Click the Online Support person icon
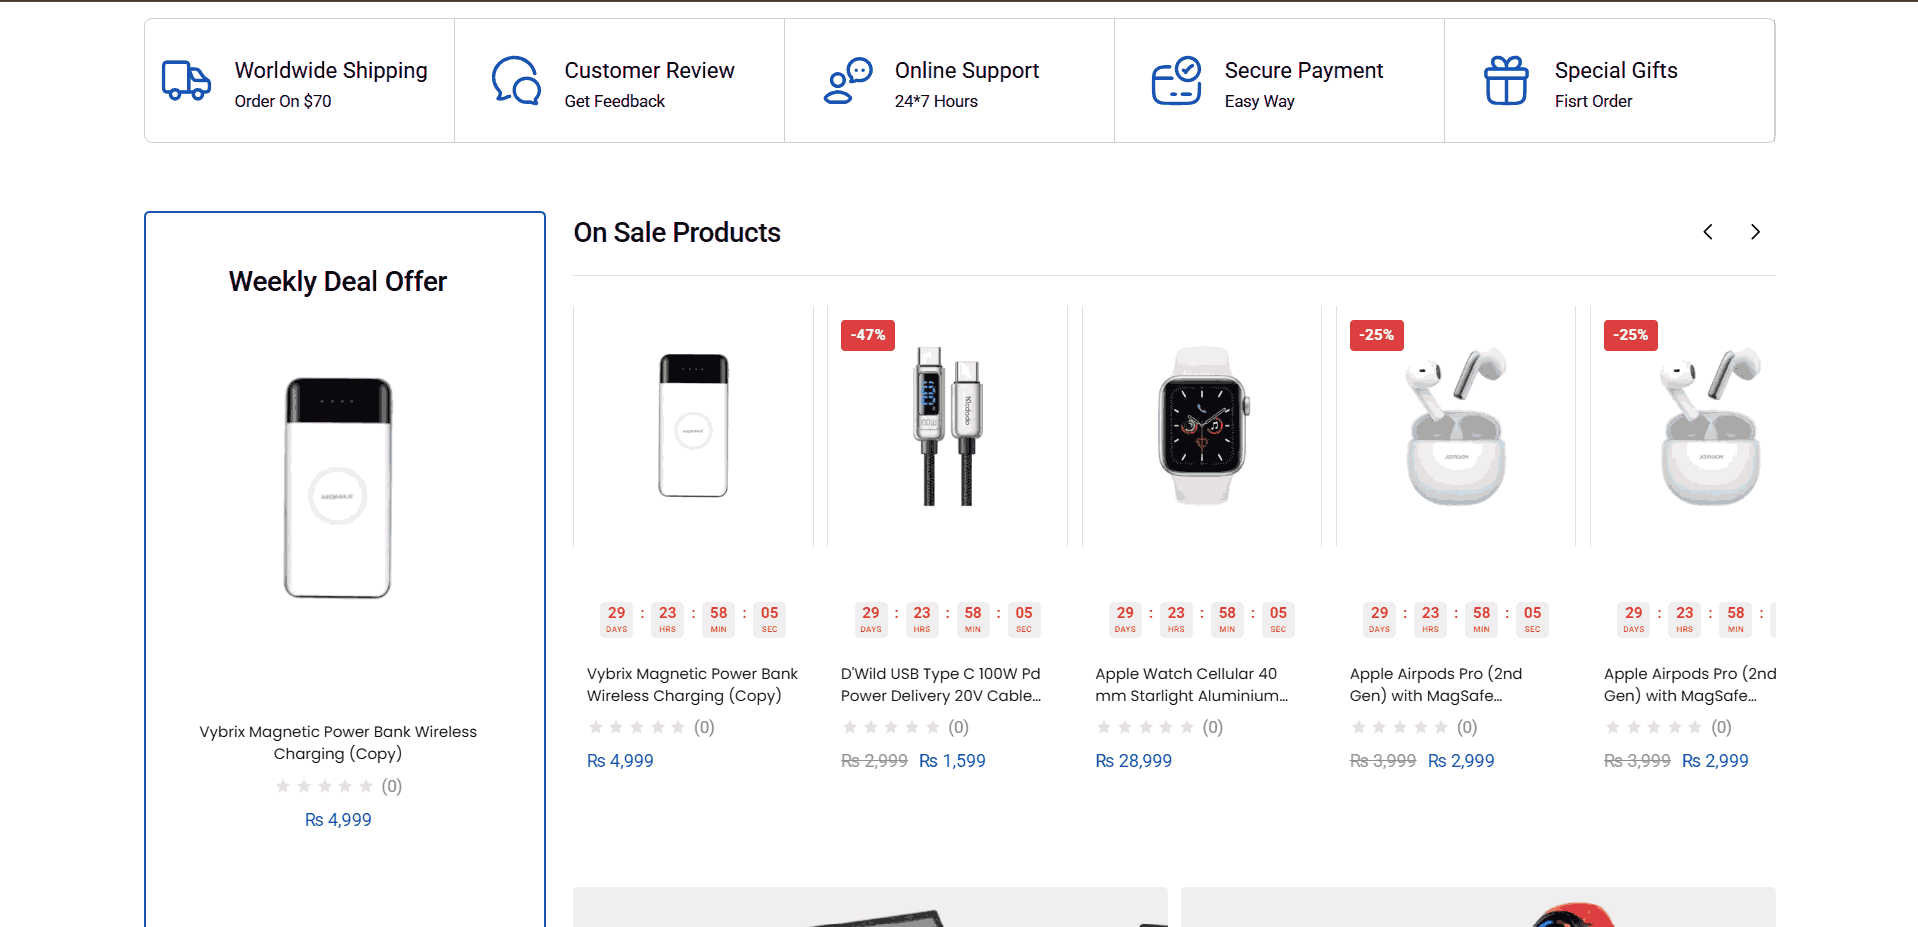This screenshot has height=927, width=1918. 847,81
